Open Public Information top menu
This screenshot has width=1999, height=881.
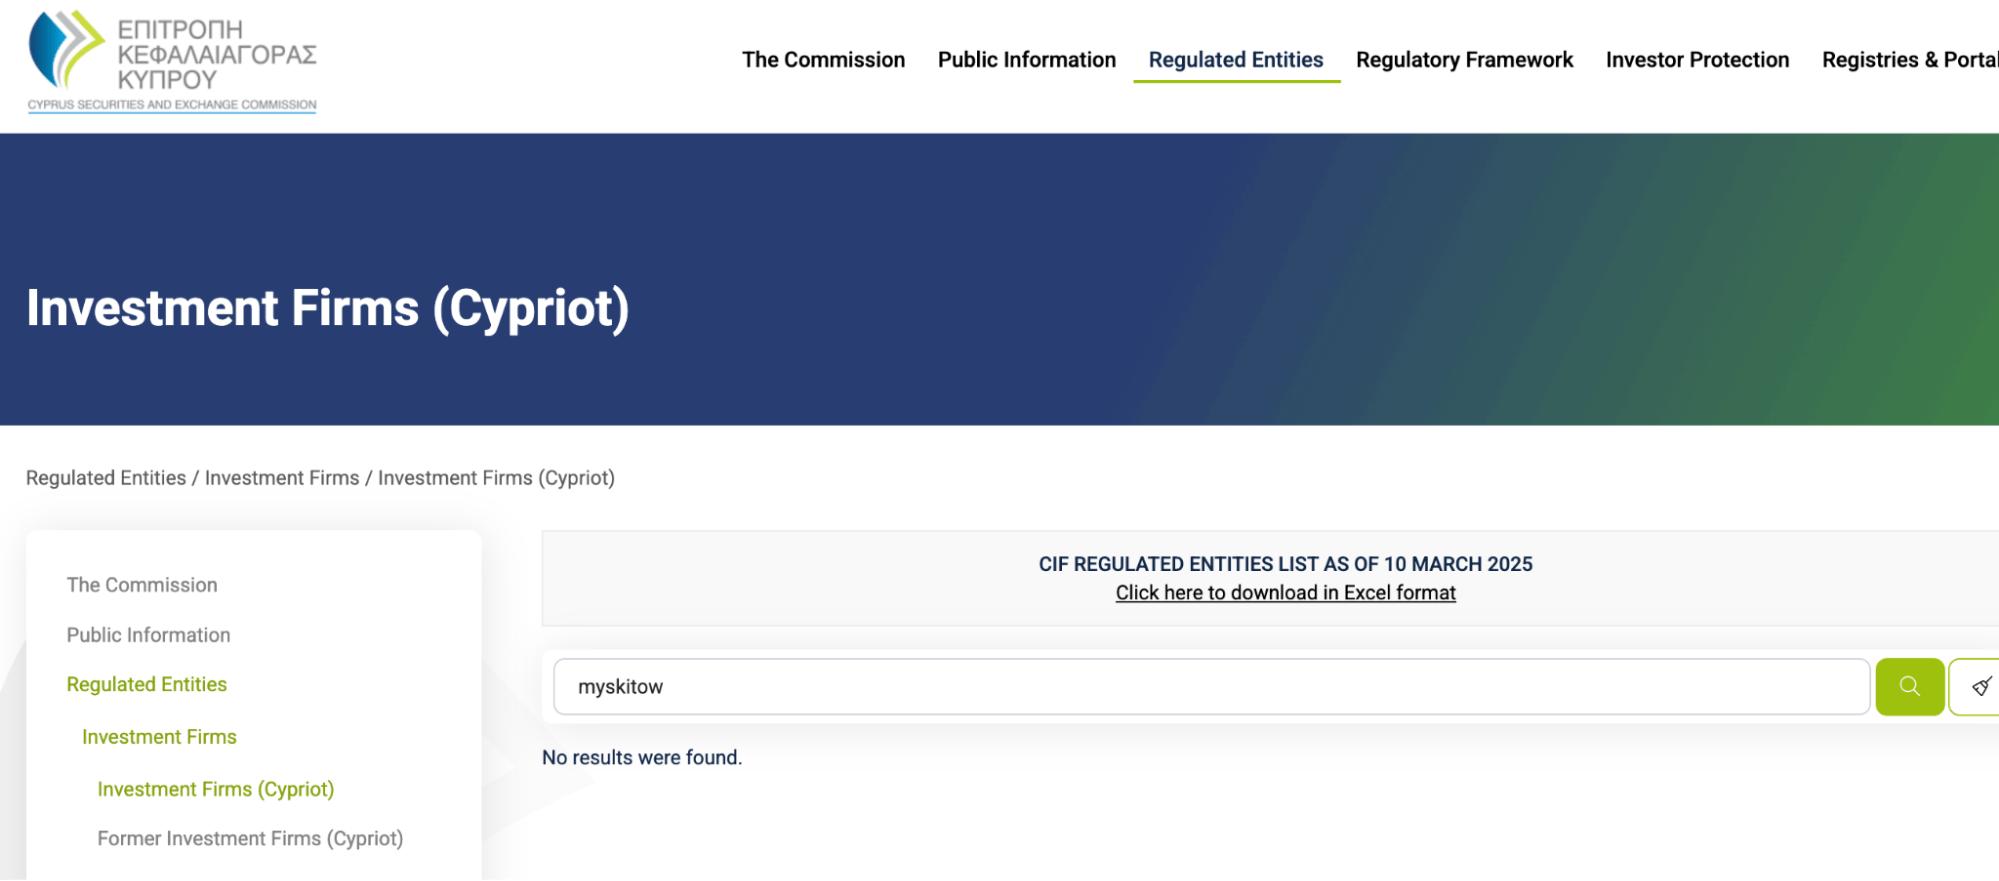click(1026, 60)
